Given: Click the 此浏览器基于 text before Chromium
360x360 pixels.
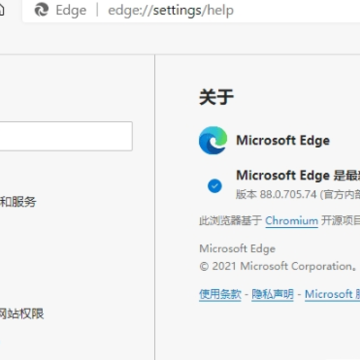Looking at the screenshot, I should click(x=230, y=221).
